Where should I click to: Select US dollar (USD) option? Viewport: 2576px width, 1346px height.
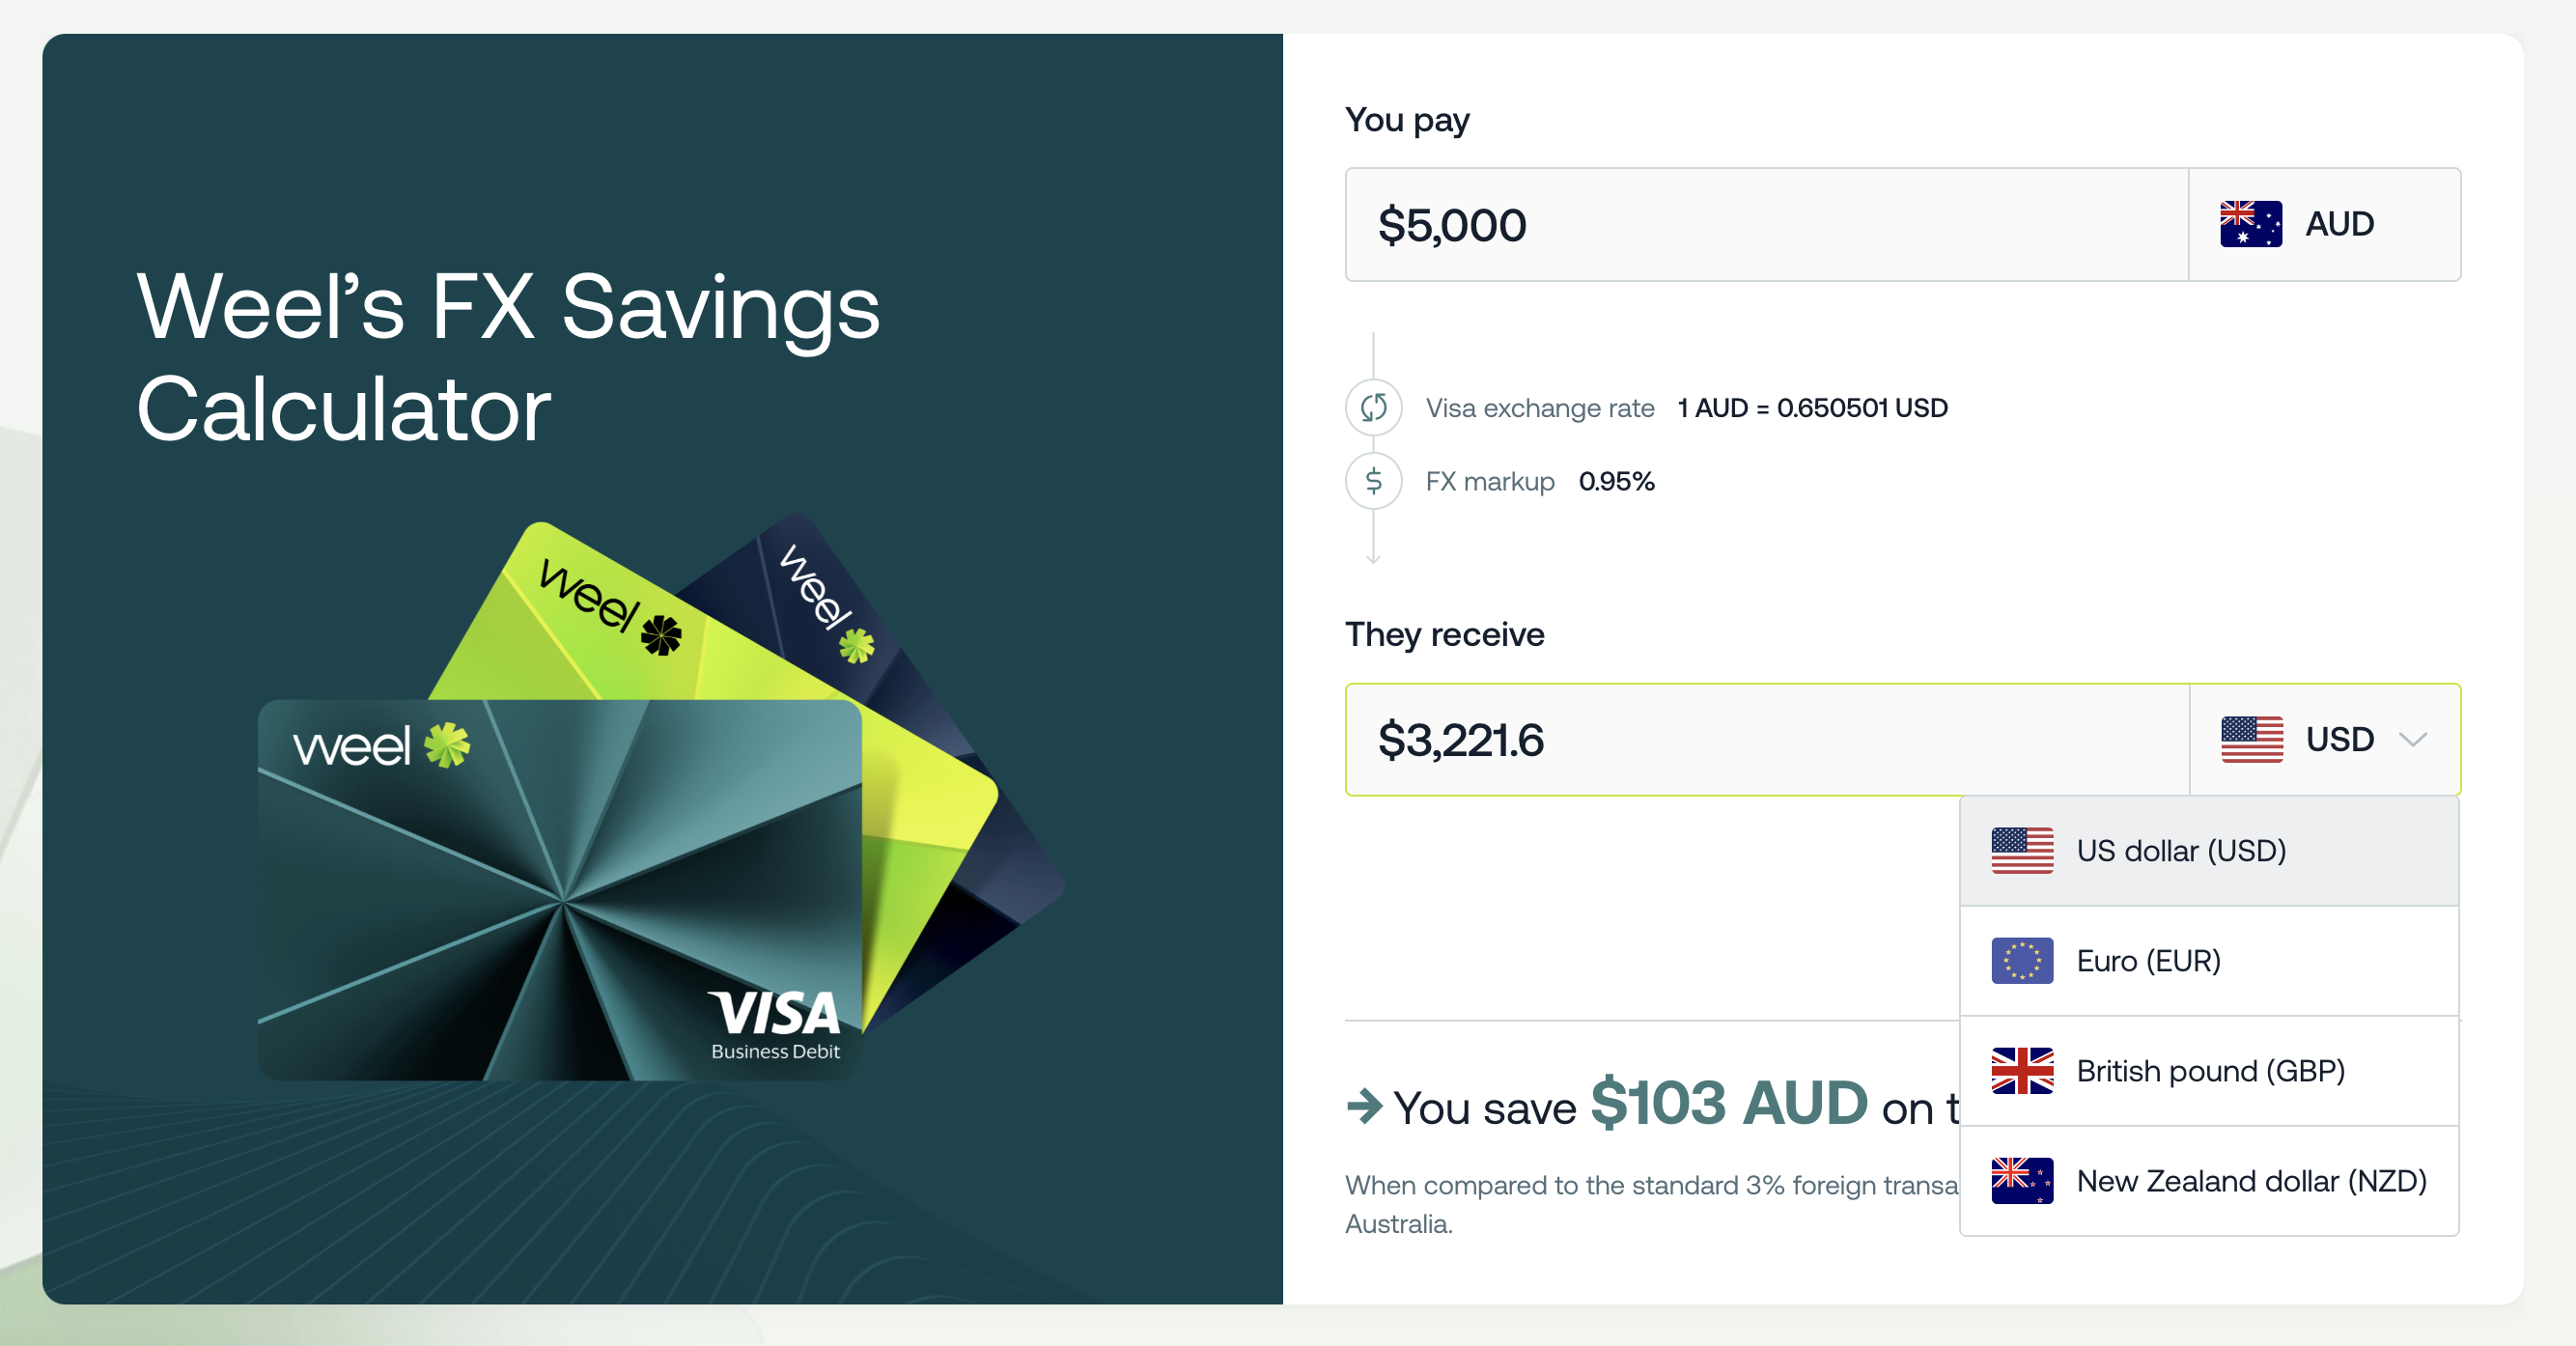(2181, 851)
